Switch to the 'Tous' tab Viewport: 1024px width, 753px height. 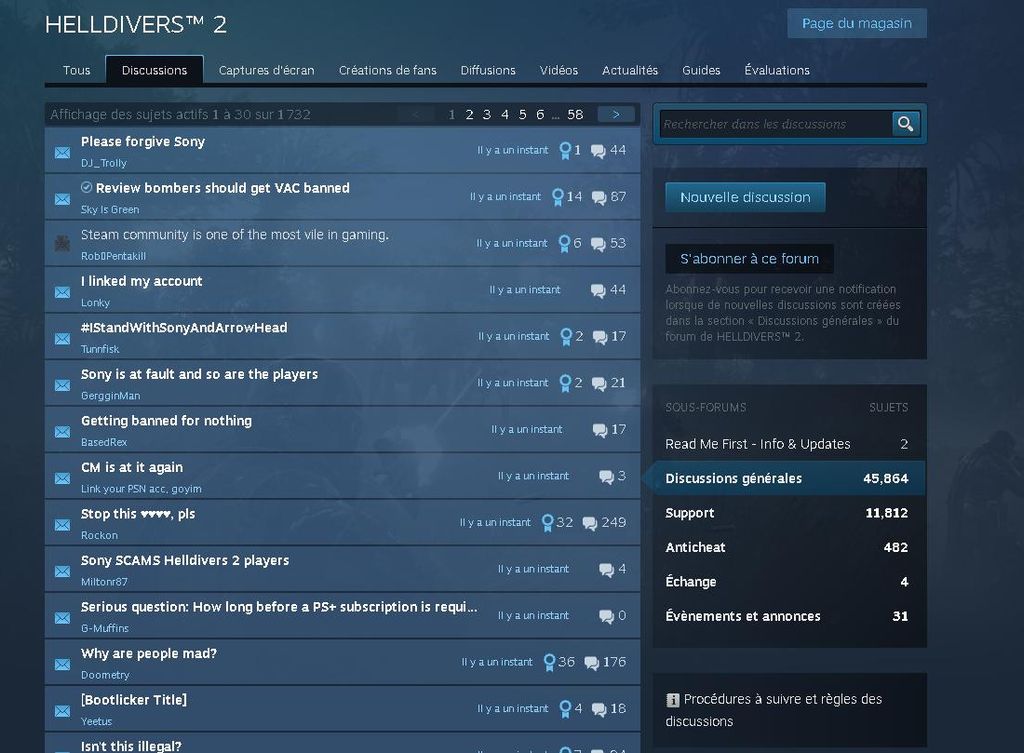click(x=76, y=71)
